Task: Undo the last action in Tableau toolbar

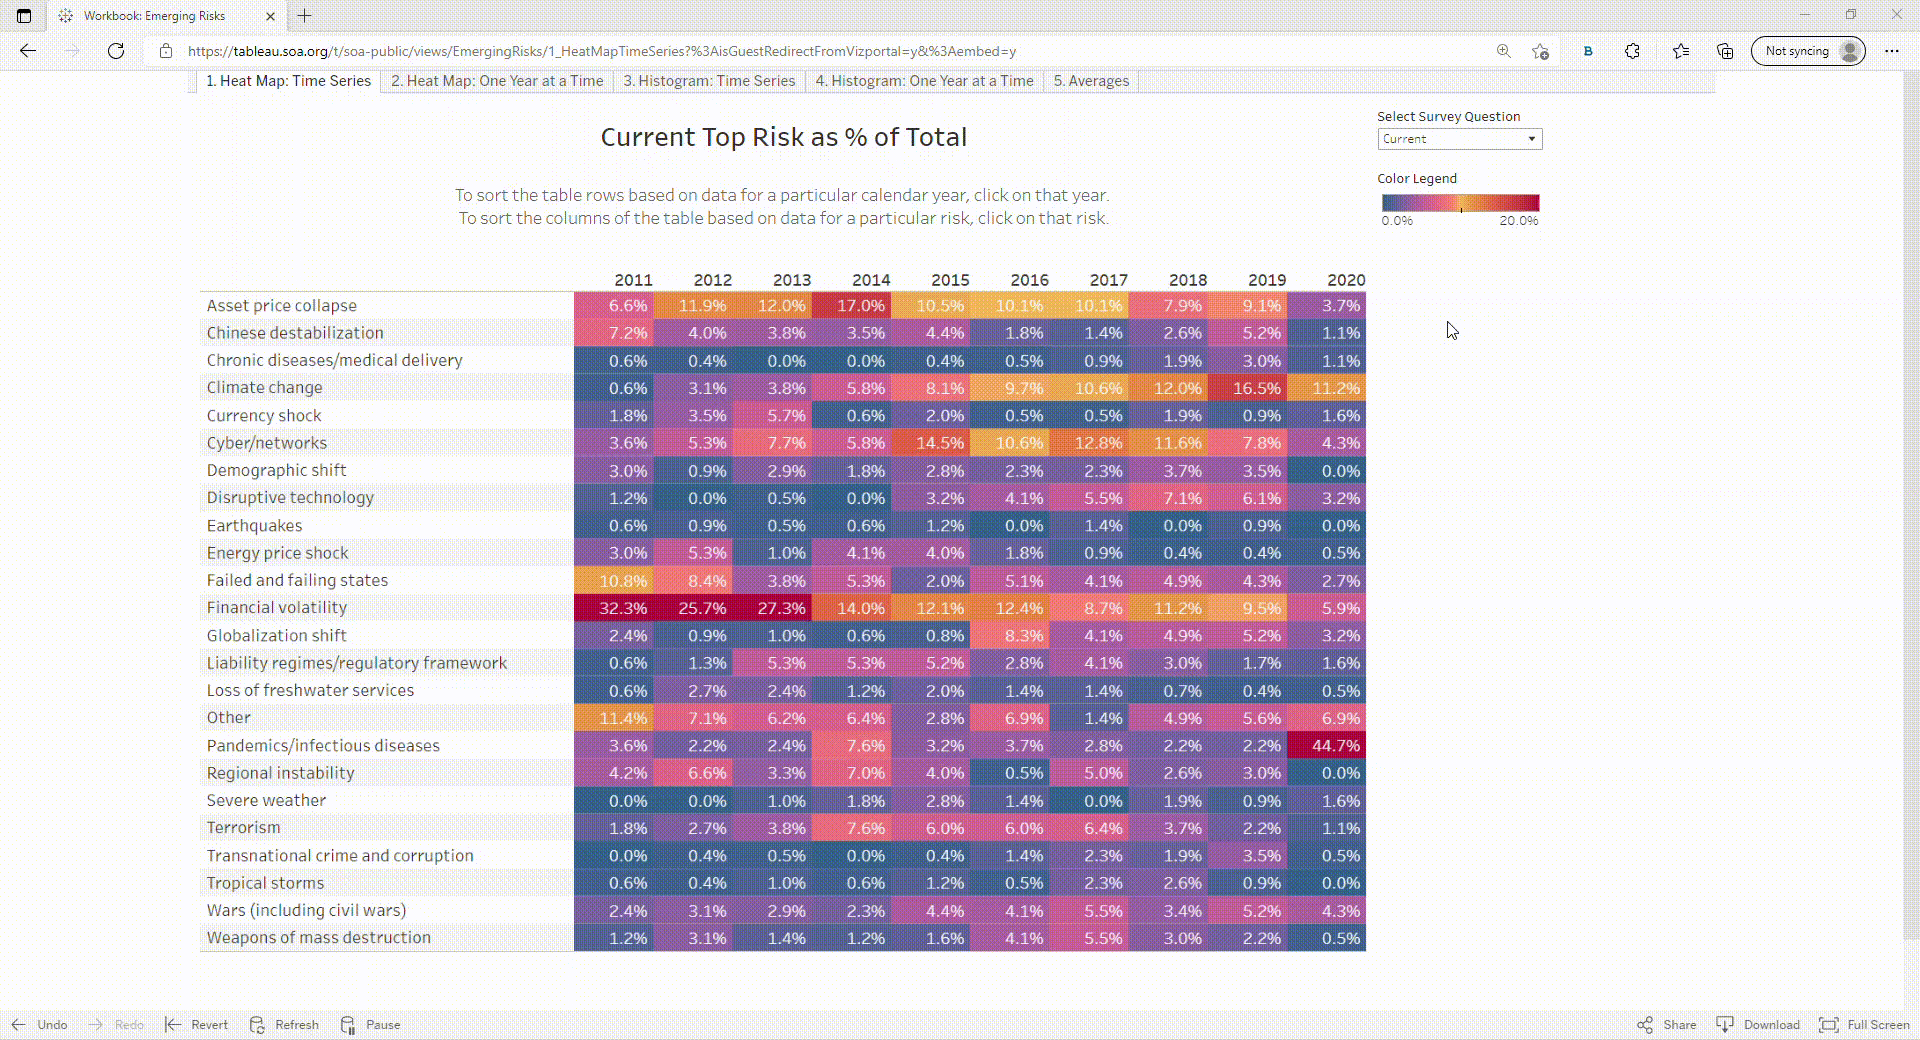Action: pos(42,1024)
